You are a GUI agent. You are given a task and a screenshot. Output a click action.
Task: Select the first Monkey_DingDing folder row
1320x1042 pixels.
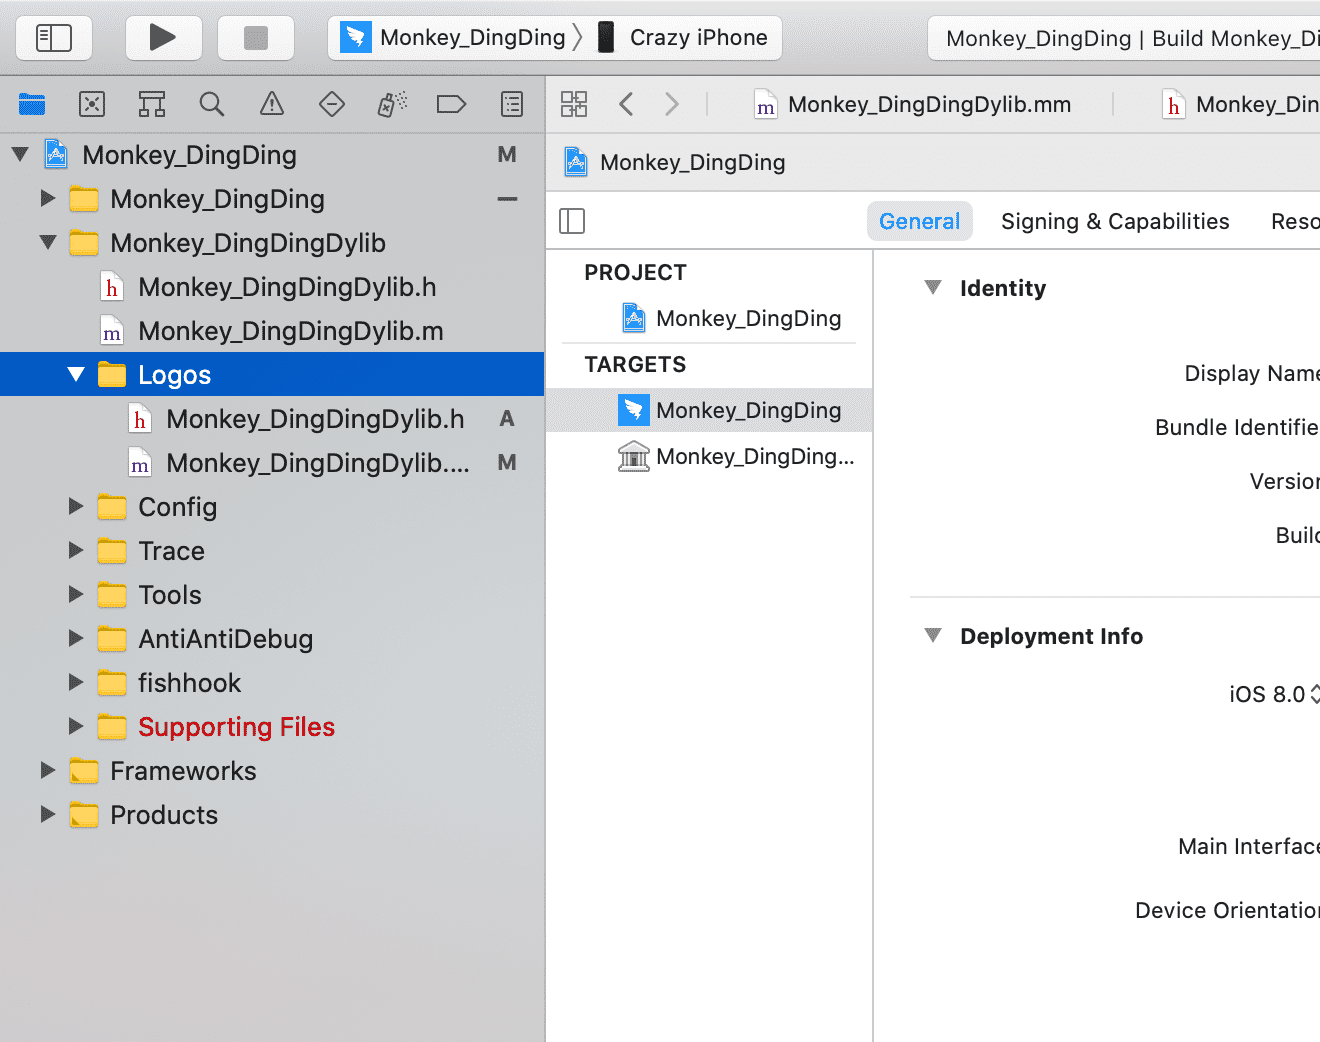point(272,199)
